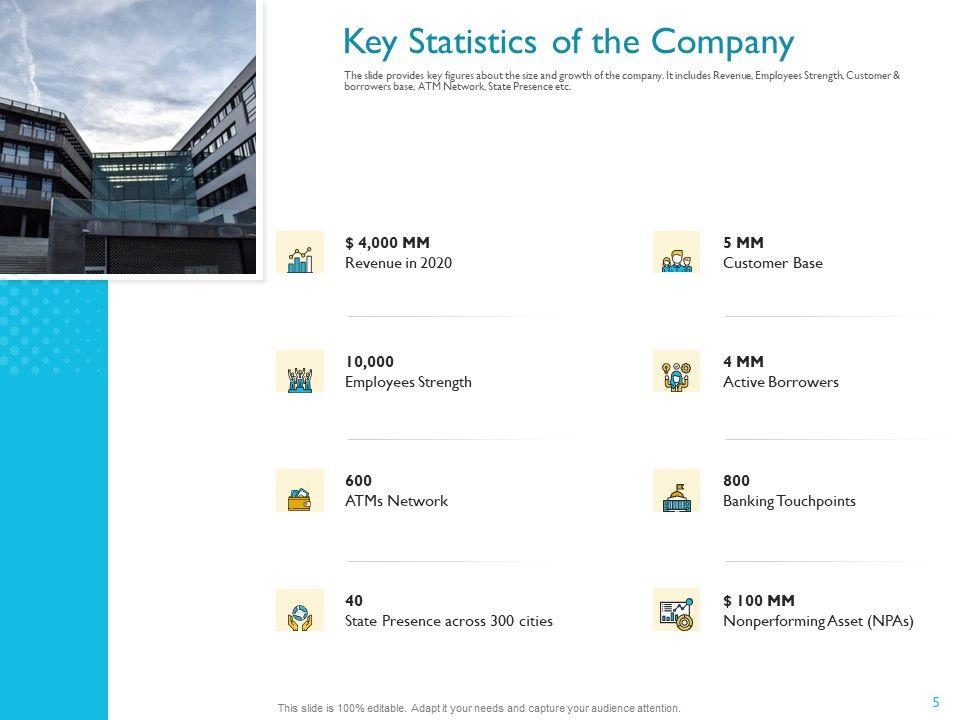Click the State Presence across 300 cities text
Viewport: 960px width, 720px height.
tap(448, 621)
